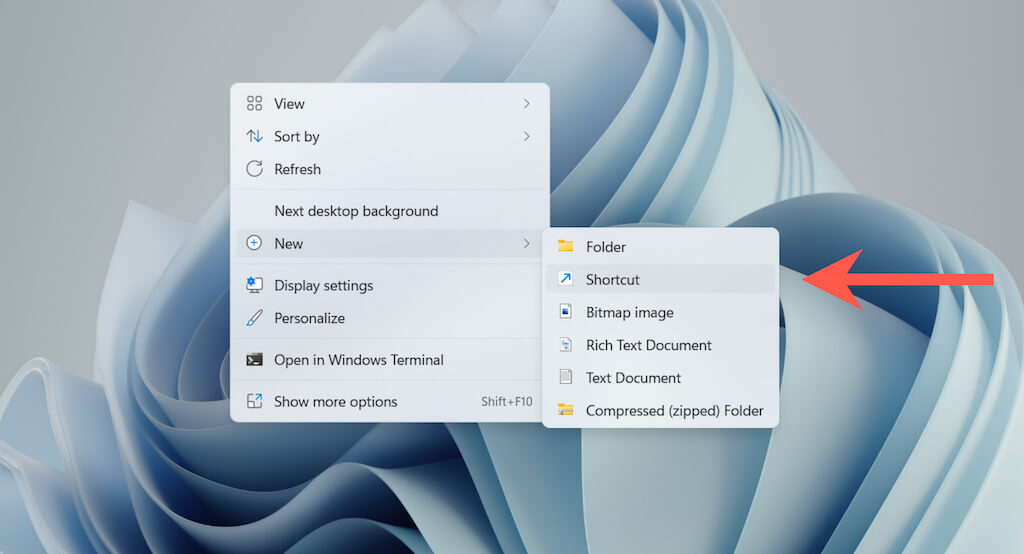1024x554 pixels.
Task: Click the Sort by arrows icon
Action: pyautogui.click(x=254, y=136)
